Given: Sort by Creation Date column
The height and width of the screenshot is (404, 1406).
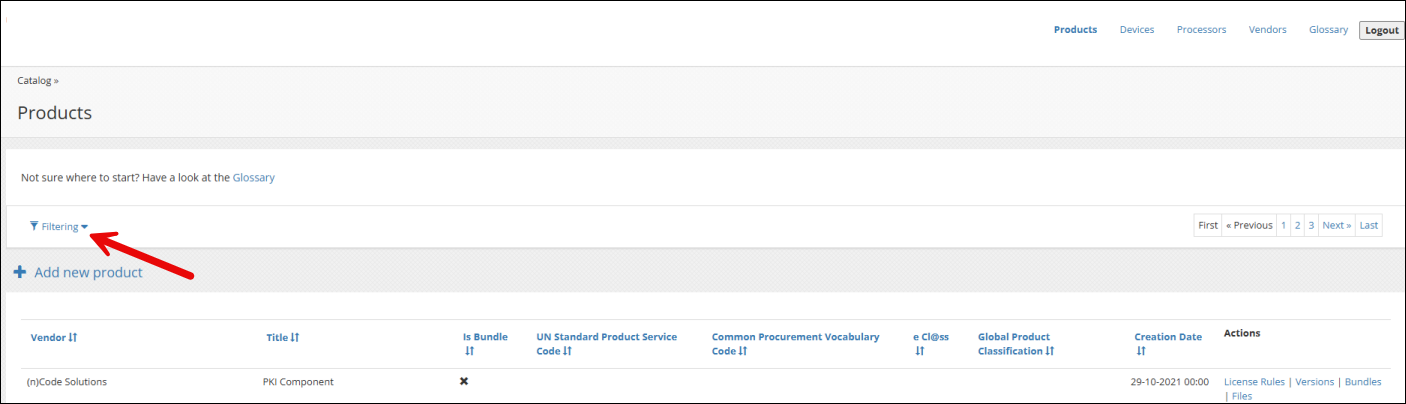Looking at the screenshot, I should [x=1168, y=344].
